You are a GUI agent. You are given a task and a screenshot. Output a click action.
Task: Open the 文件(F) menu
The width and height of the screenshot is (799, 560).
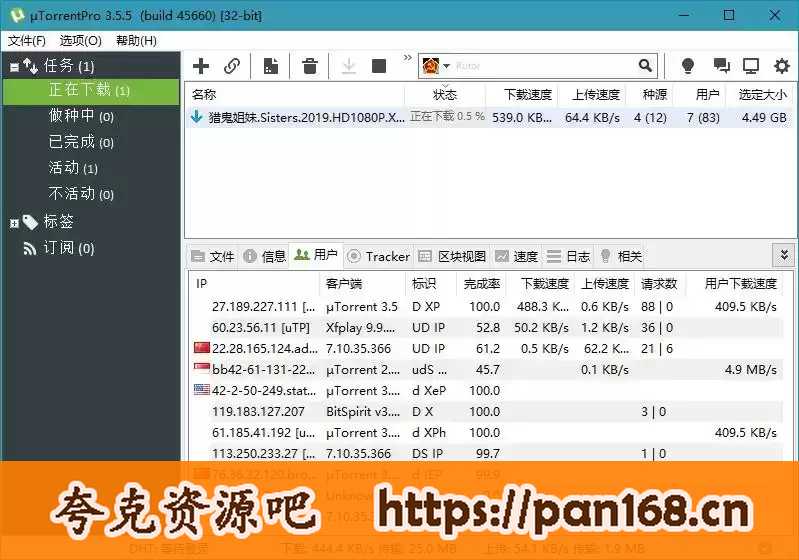tap(26, 40)
